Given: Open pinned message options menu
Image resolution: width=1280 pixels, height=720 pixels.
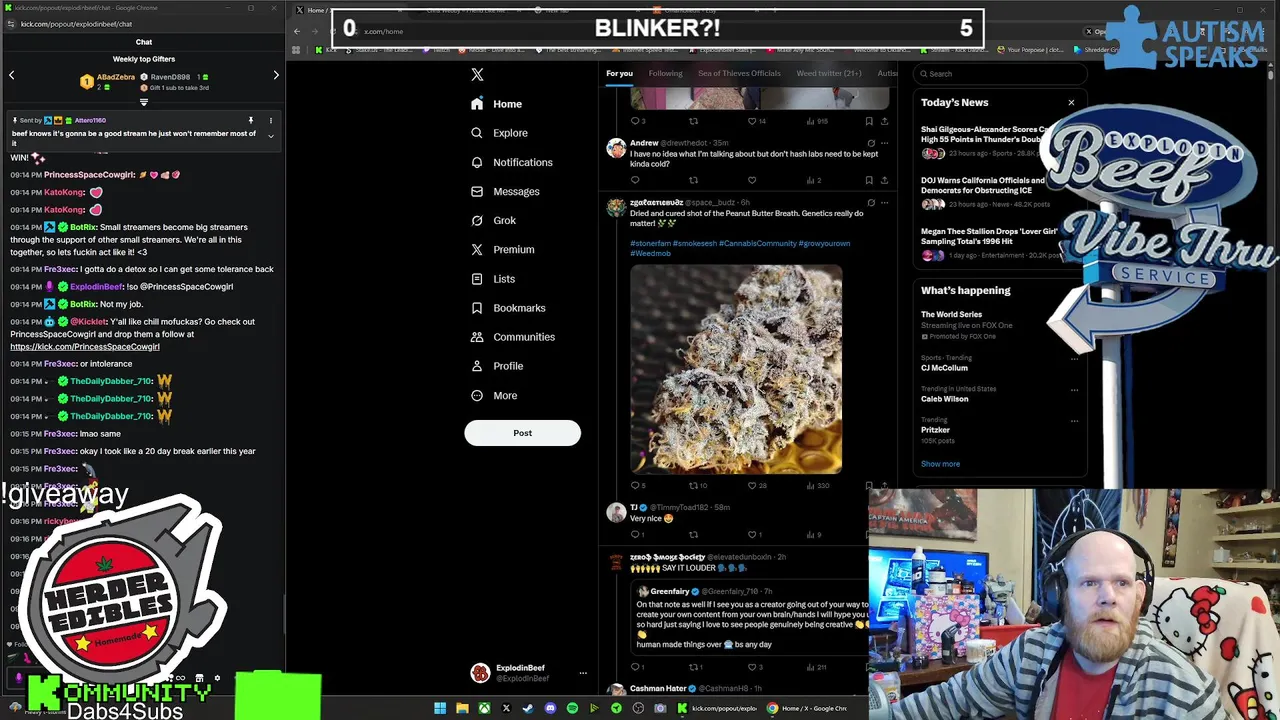Looking at the screenshot, I should click(x=270, y=120).
